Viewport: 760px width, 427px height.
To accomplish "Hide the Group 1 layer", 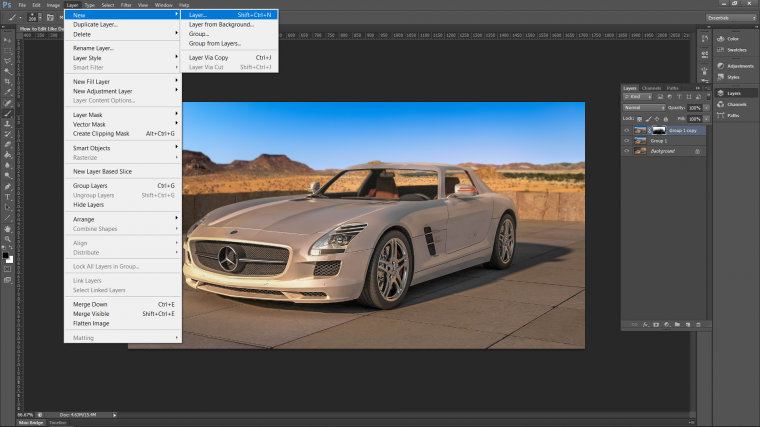I will coord(626,141).
